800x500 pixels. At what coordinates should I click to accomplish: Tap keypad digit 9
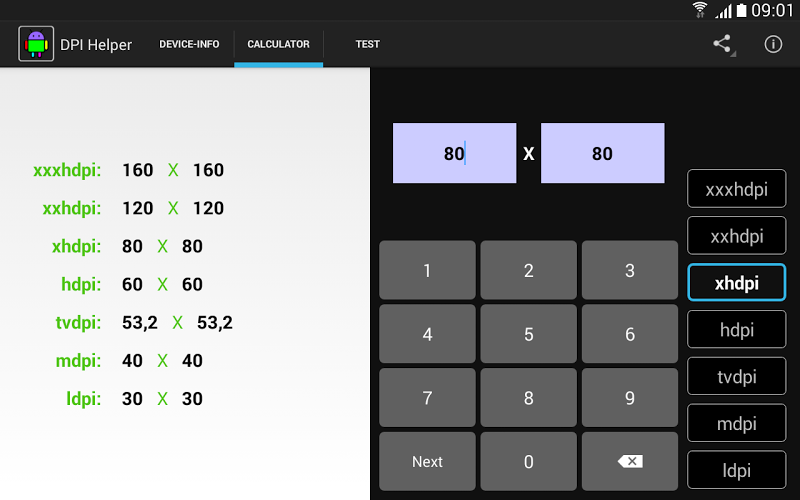(630, 397)
